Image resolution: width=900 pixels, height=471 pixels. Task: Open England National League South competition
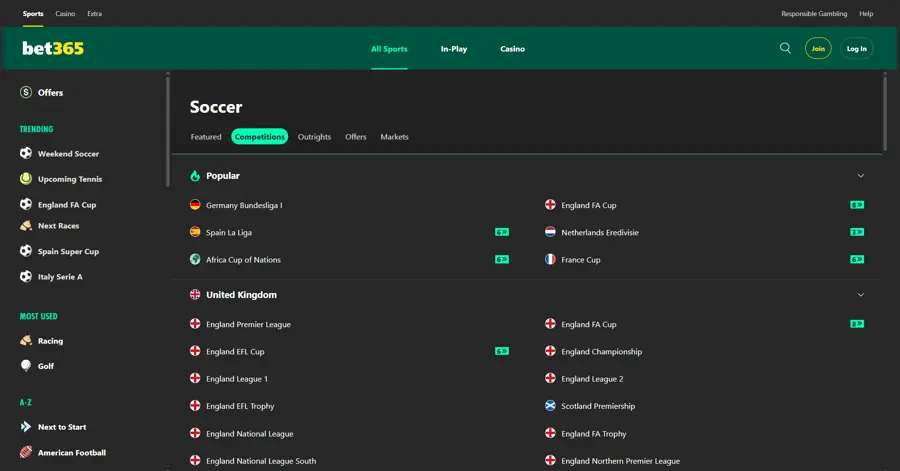coord(261,461)
